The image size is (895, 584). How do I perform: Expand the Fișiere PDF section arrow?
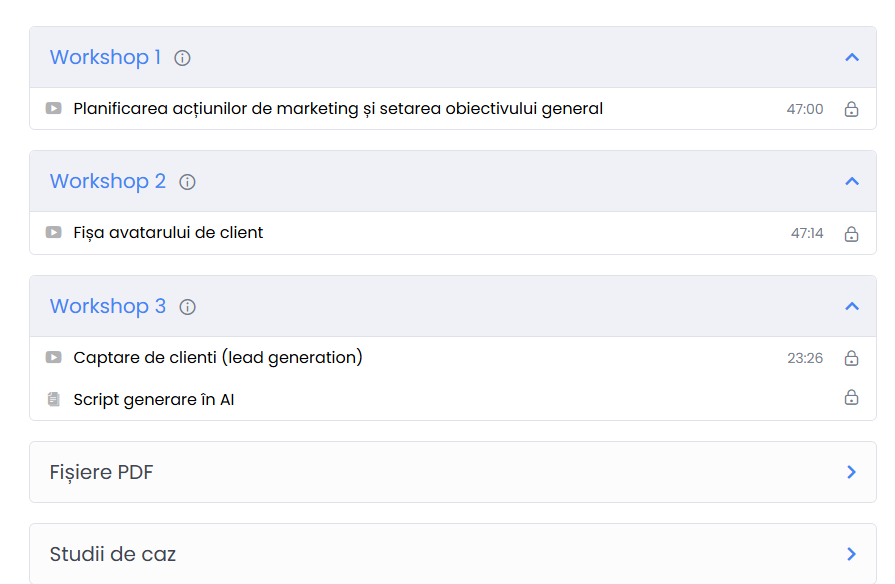pos(852,472)
